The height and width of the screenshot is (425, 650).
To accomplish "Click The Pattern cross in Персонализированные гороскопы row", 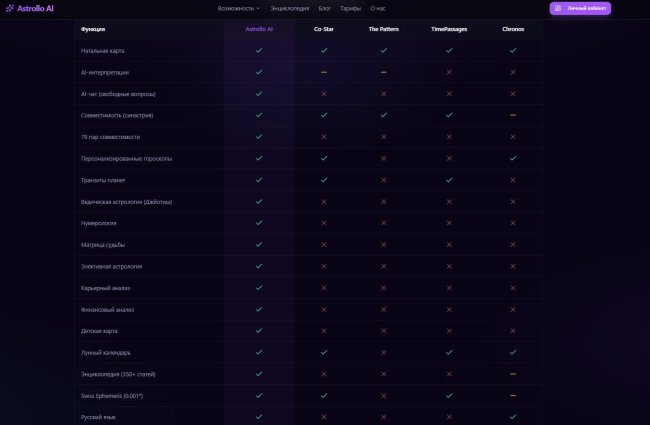I will tap(383, 158).
